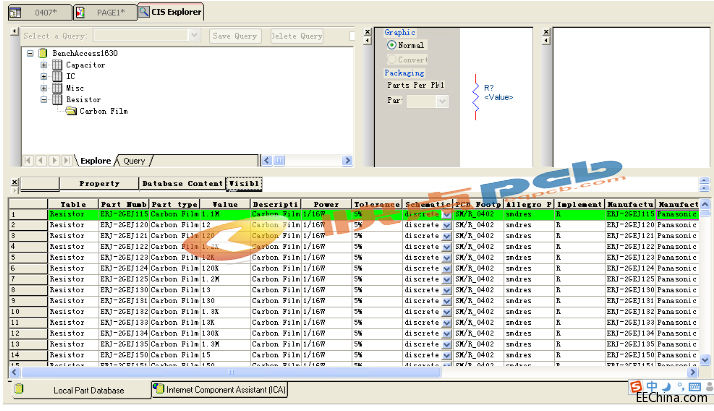
Task: Select the Misc table icon
Action: [x=57, y=88]
